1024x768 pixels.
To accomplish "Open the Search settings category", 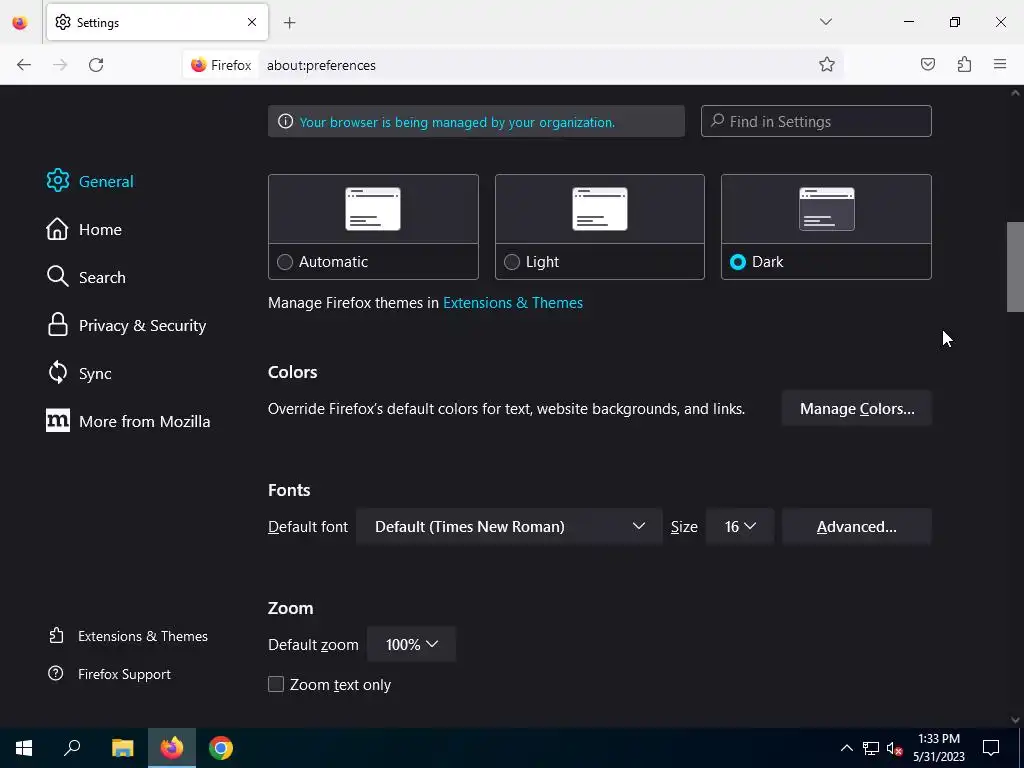I will click(86, 277).
